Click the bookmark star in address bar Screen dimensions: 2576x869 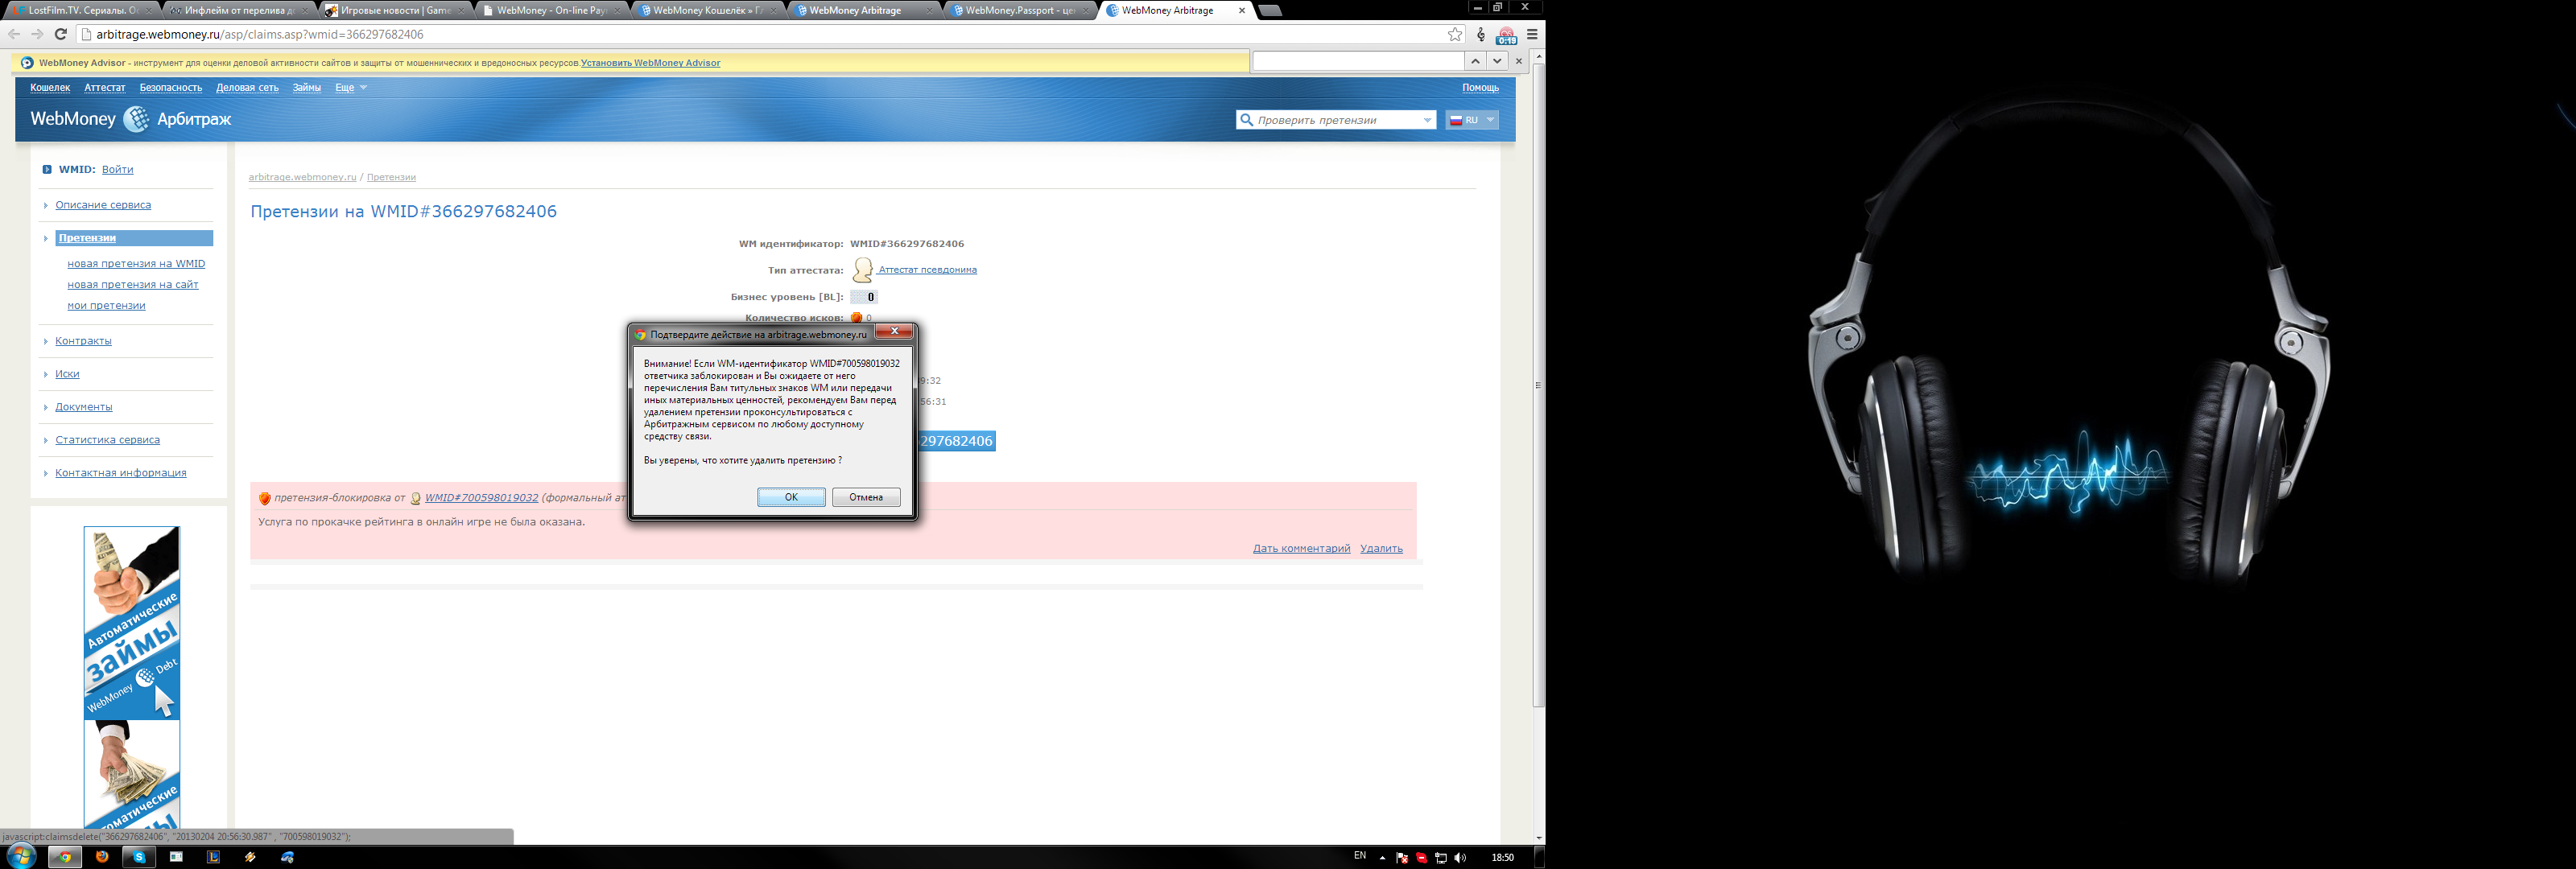1455,34
